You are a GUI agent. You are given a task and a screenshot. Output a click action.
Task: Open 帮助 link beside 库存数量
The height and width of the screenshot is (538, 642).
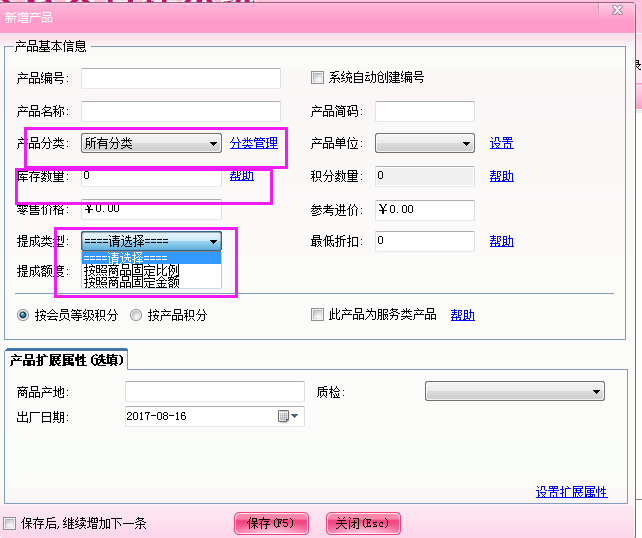coord(242,176)
